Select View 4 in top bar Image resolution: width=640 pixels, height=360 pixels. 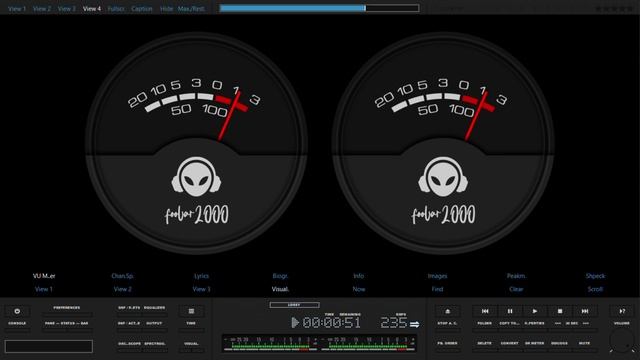[x=92, y=9]
